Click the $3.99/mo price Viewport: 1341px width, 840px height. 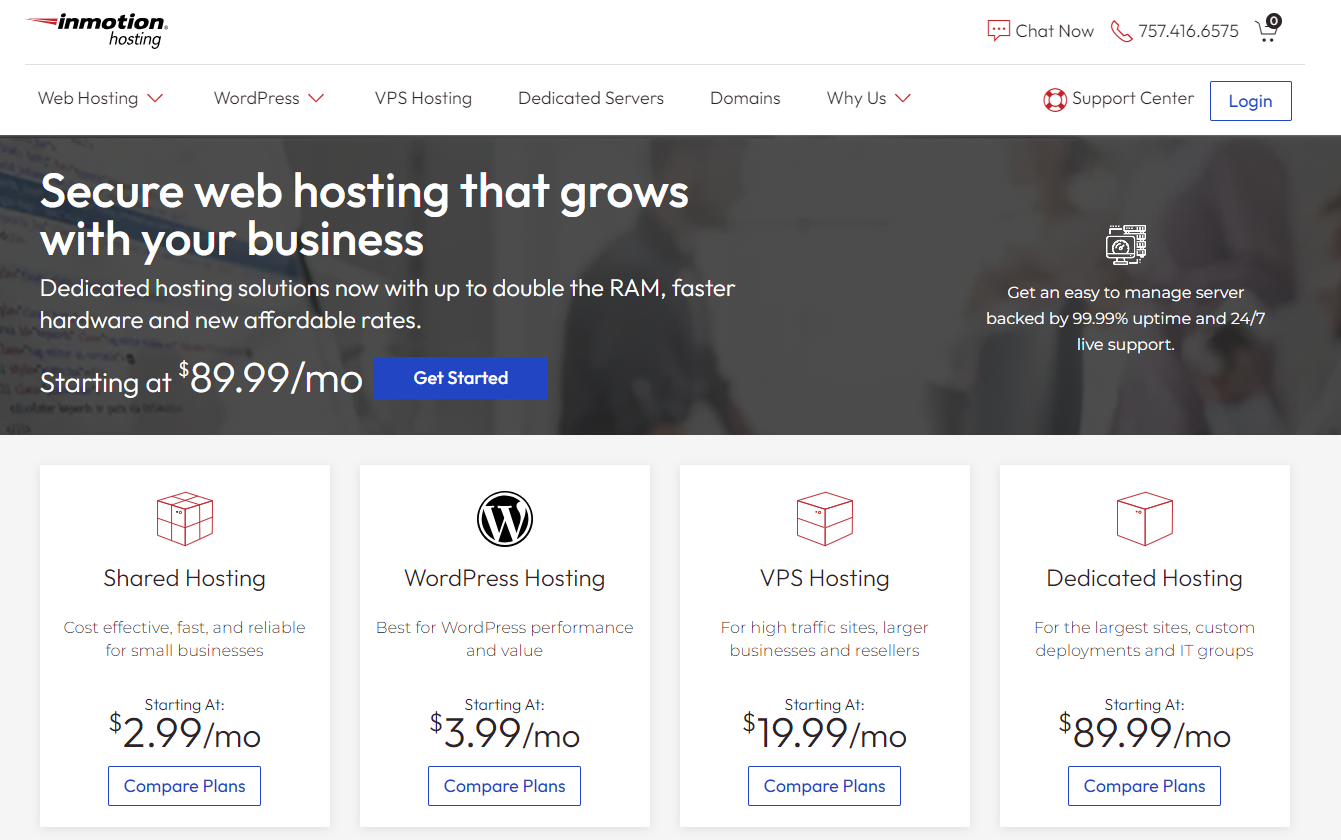[x=505, y=733]
